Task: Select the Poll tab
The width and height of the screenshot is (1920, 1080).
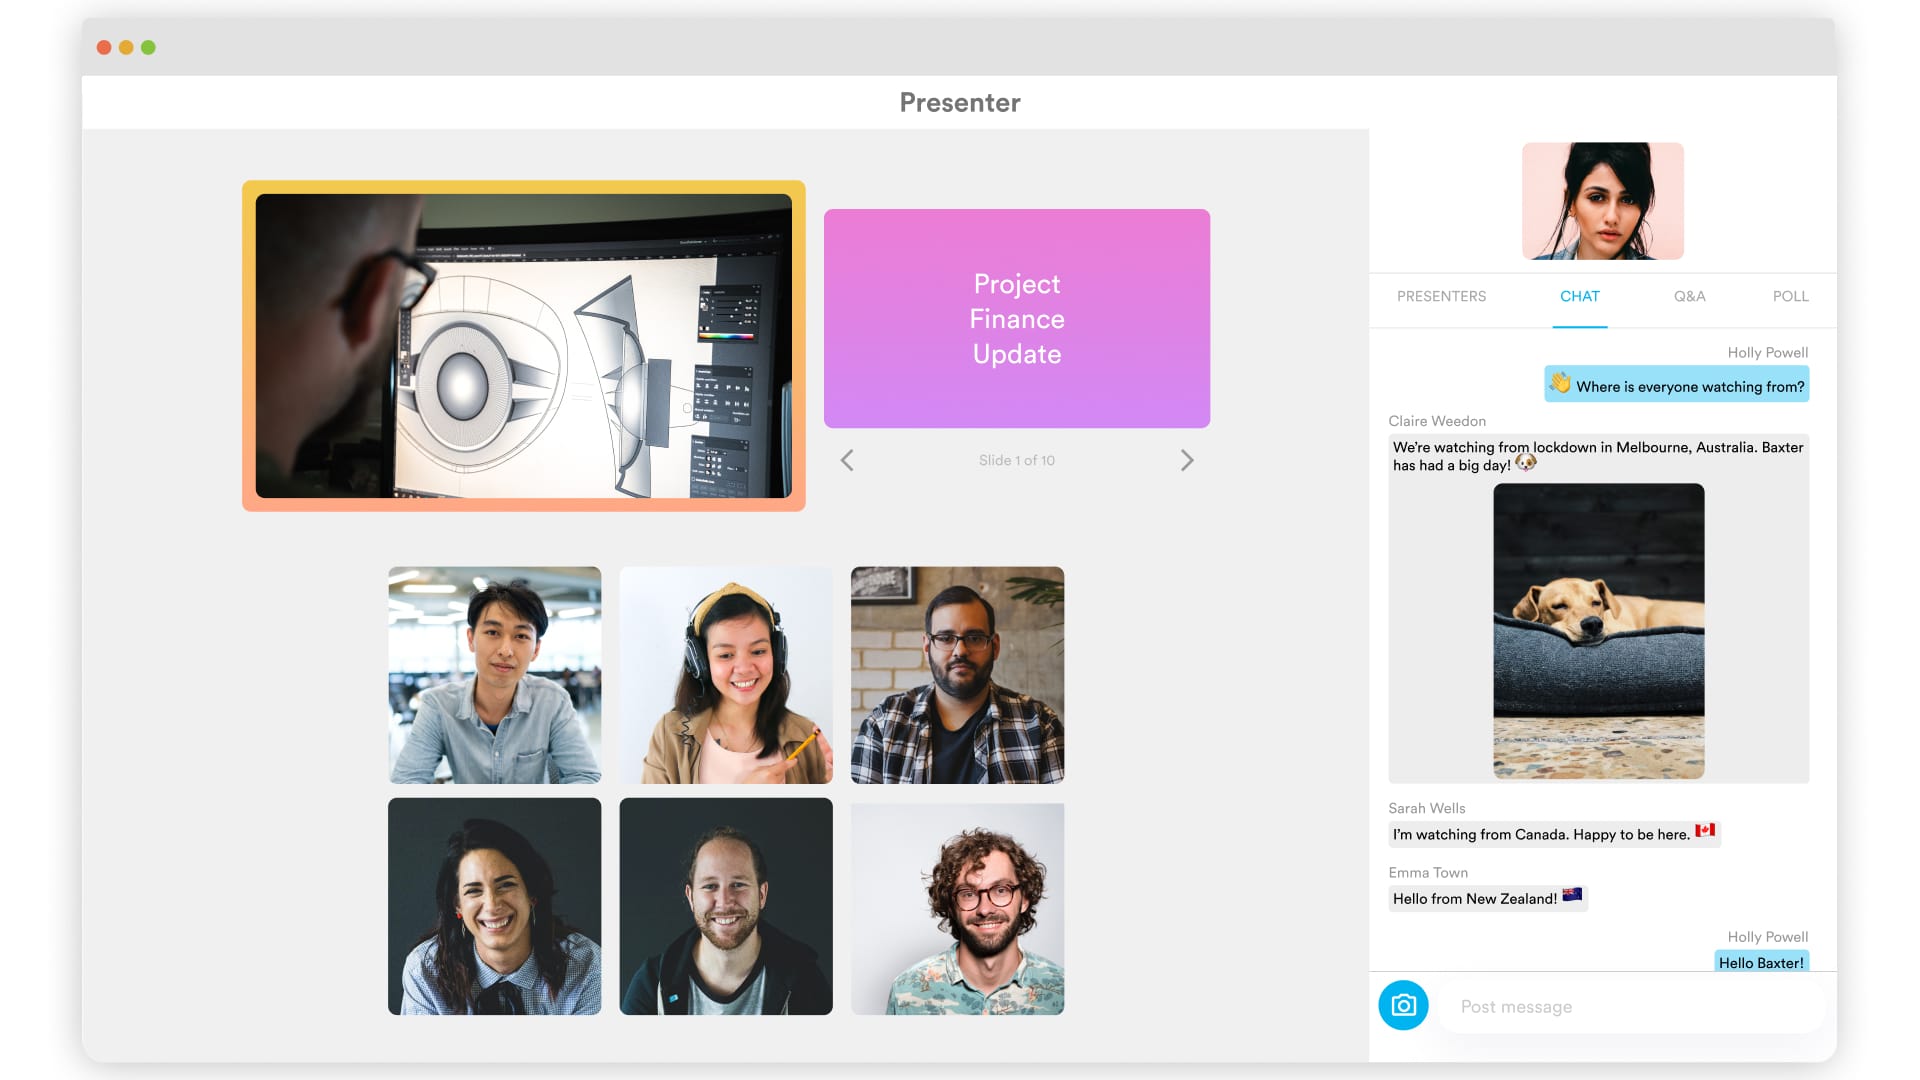Action: point(1790,296)
